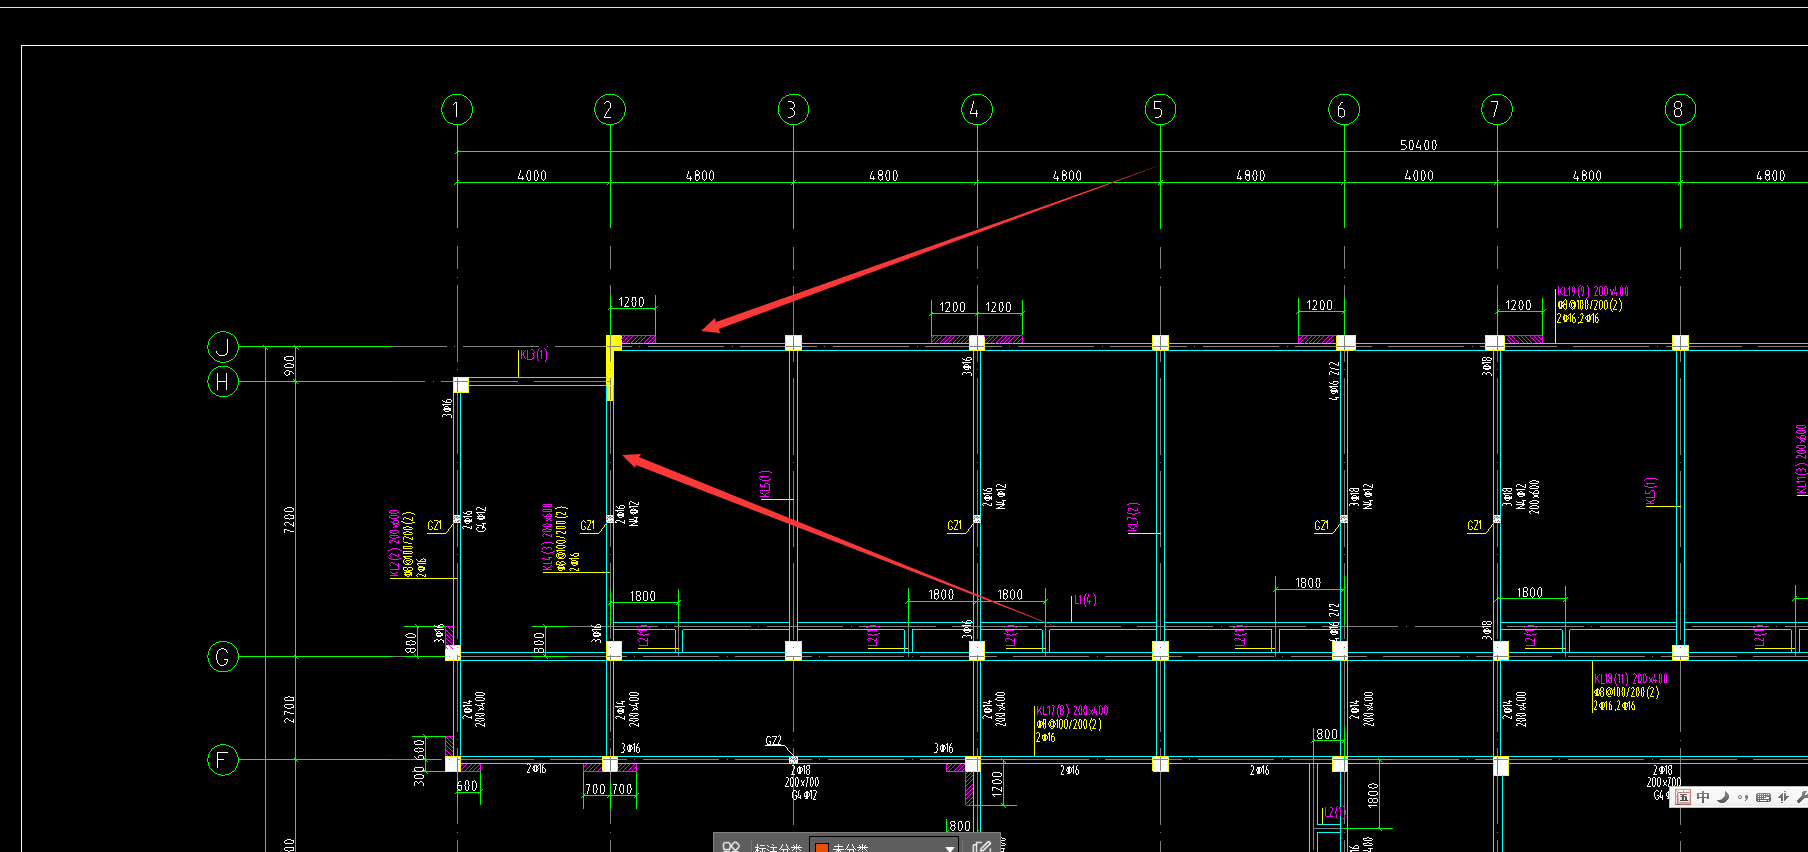The image size is (1808, 852).
Task: Select axis bubble 2 at the top
Action: [610, 109]
